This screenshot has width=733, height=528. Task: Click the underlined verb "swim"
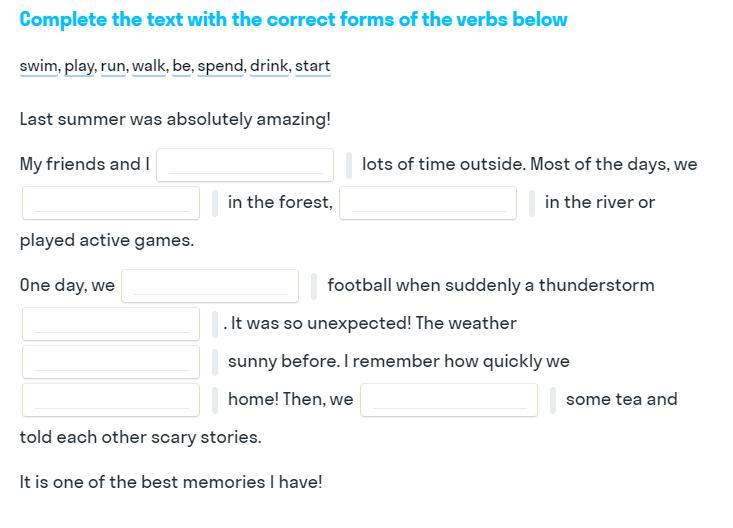pos(38,66)
